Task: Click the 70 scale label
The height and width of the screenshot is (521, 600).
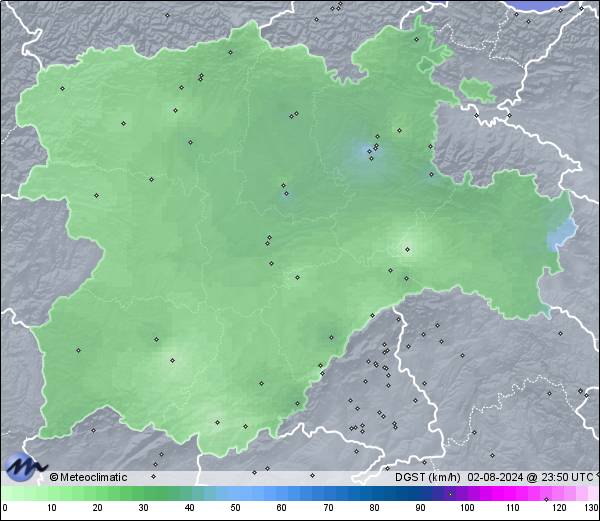Action: click(328, 508)
